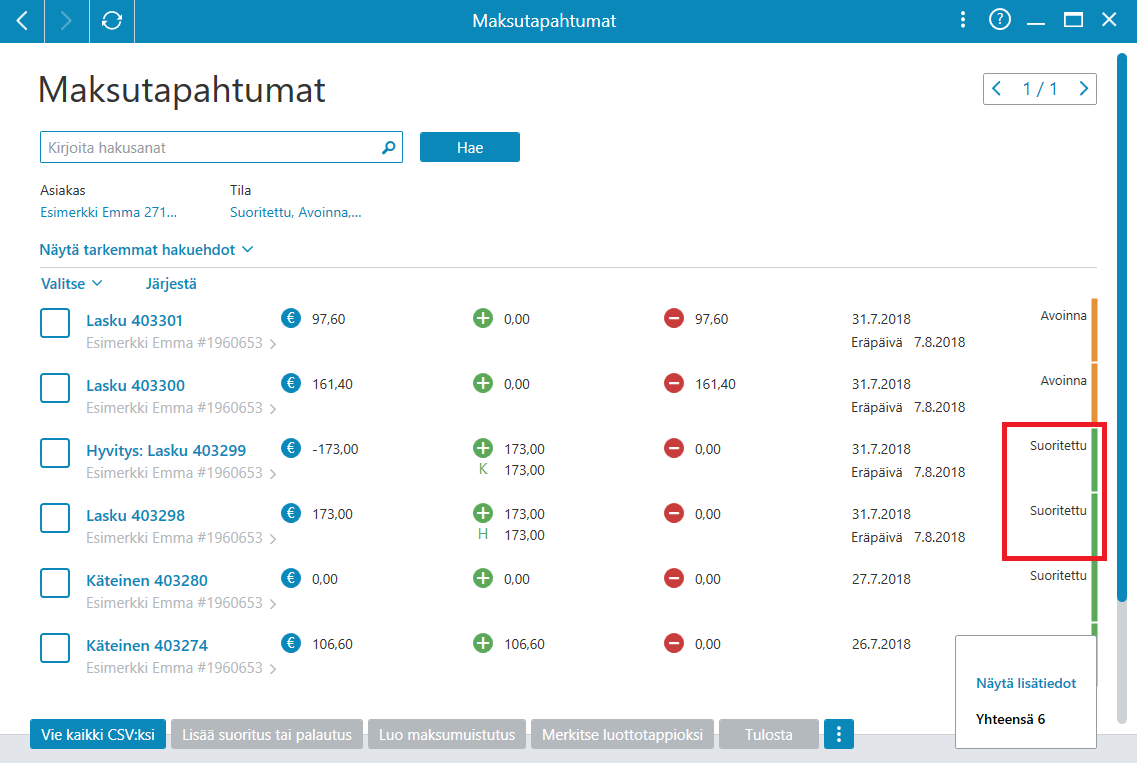Viewport: 1137px width, 763px height.
Task: Click the magnifier icon in search field
Action: pos(389,147)
